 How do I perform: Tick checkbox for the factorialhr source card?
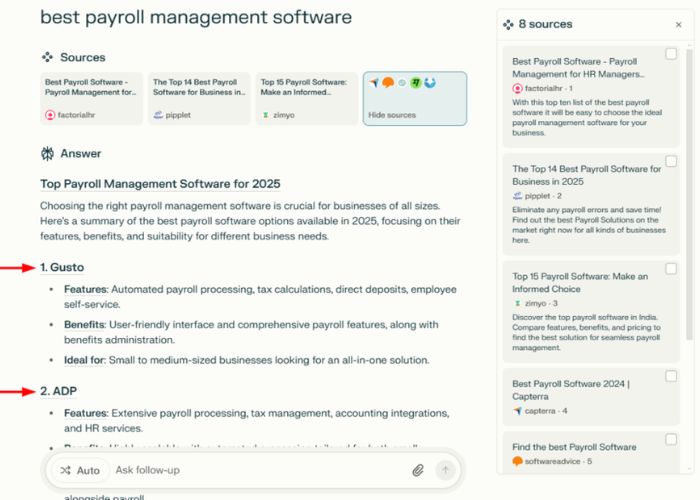tap(671, 54)
